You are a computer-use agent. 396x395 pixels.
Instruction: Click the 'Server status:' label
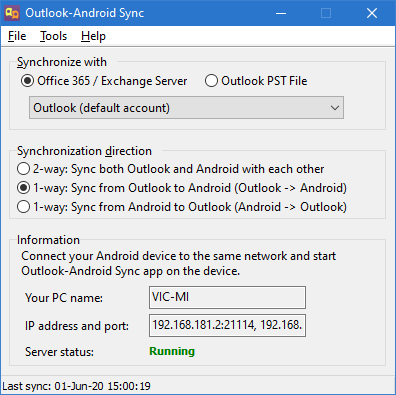[59, 352]
